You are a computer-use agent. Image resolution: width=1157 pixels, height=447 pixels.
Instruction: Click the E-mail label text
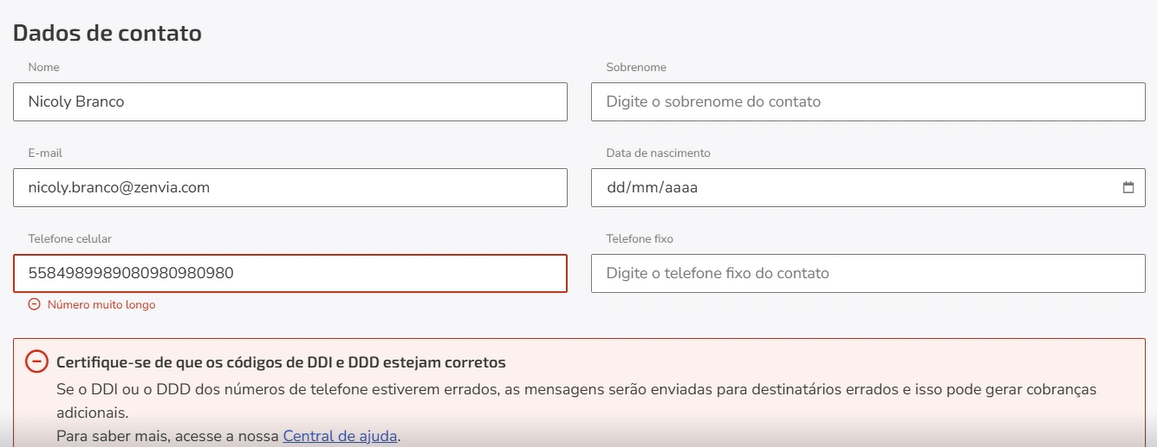pos(45,153)
